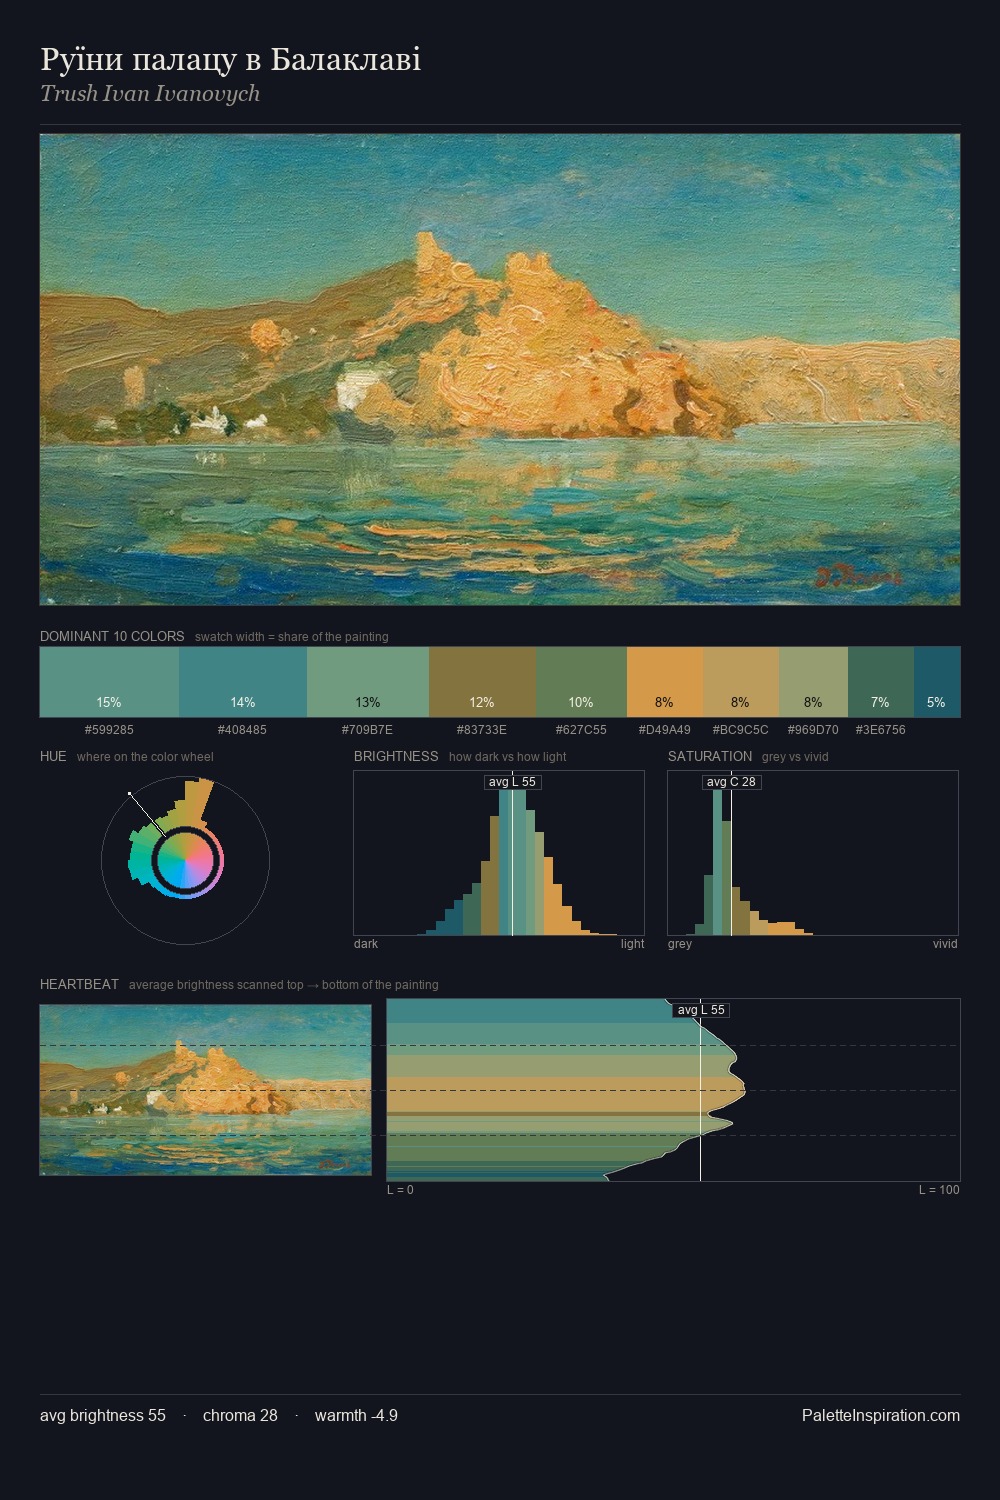Click the painting title Руїни палацу в Балаклаві
Viewport: 1000px width, 1500px height.
pyautogui.click(x=230, y=60)
